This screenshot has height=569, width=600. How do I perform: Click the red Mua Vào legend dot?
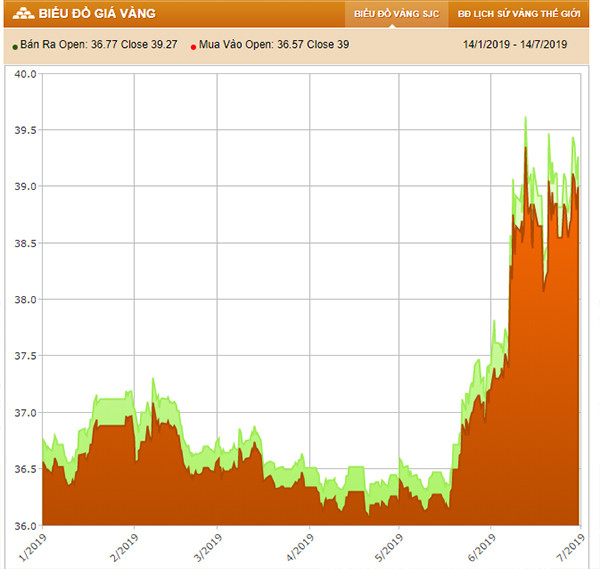point(193,46)
